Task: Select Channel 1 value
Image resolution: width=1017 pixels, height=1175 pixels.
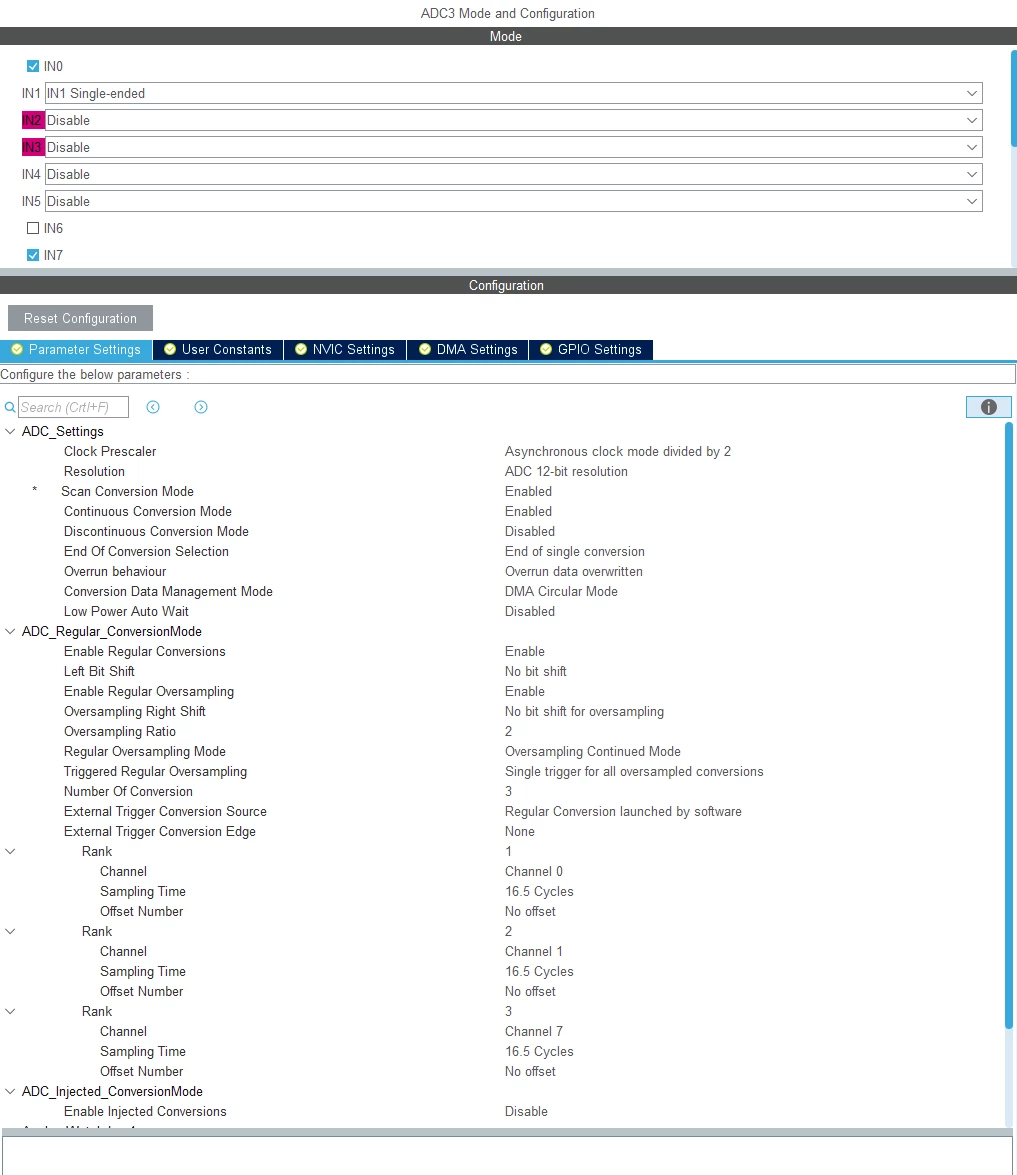Action: 534,952
